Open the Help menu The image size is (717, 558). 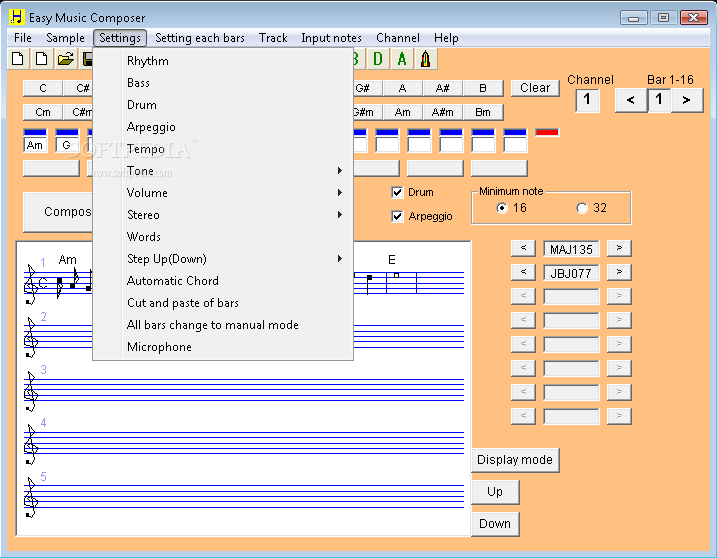pyautogui.click(x=446, y=38)
